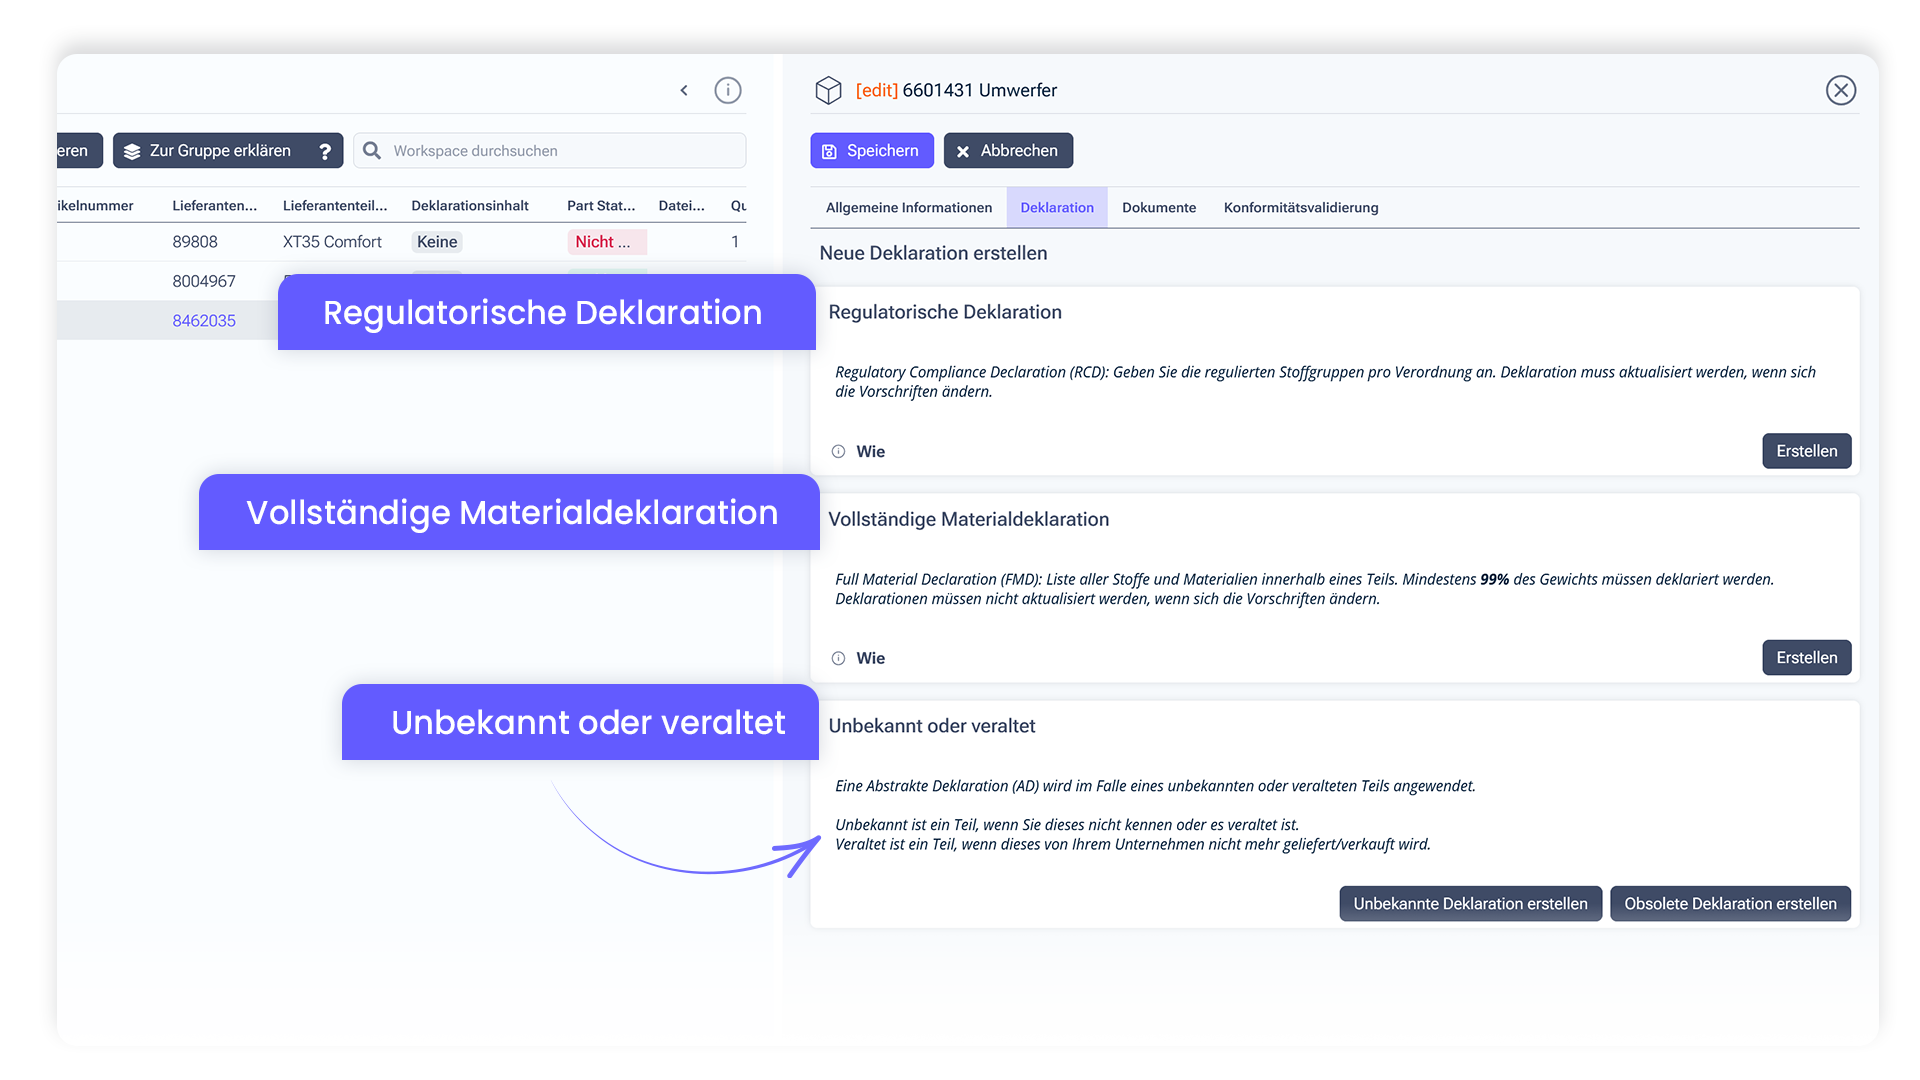Screen dimensions: 1920x1080
Task: Expand Wie in the Regulatorische Deklaration section
Action: coord(870,451)
